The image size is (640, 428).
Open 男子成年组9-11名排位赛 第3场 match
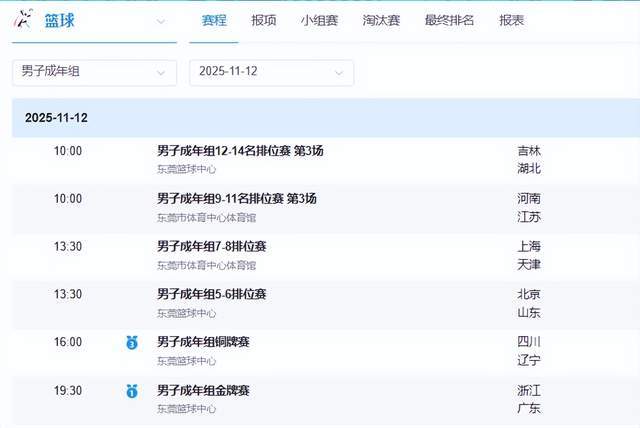[x=237, y=199]
